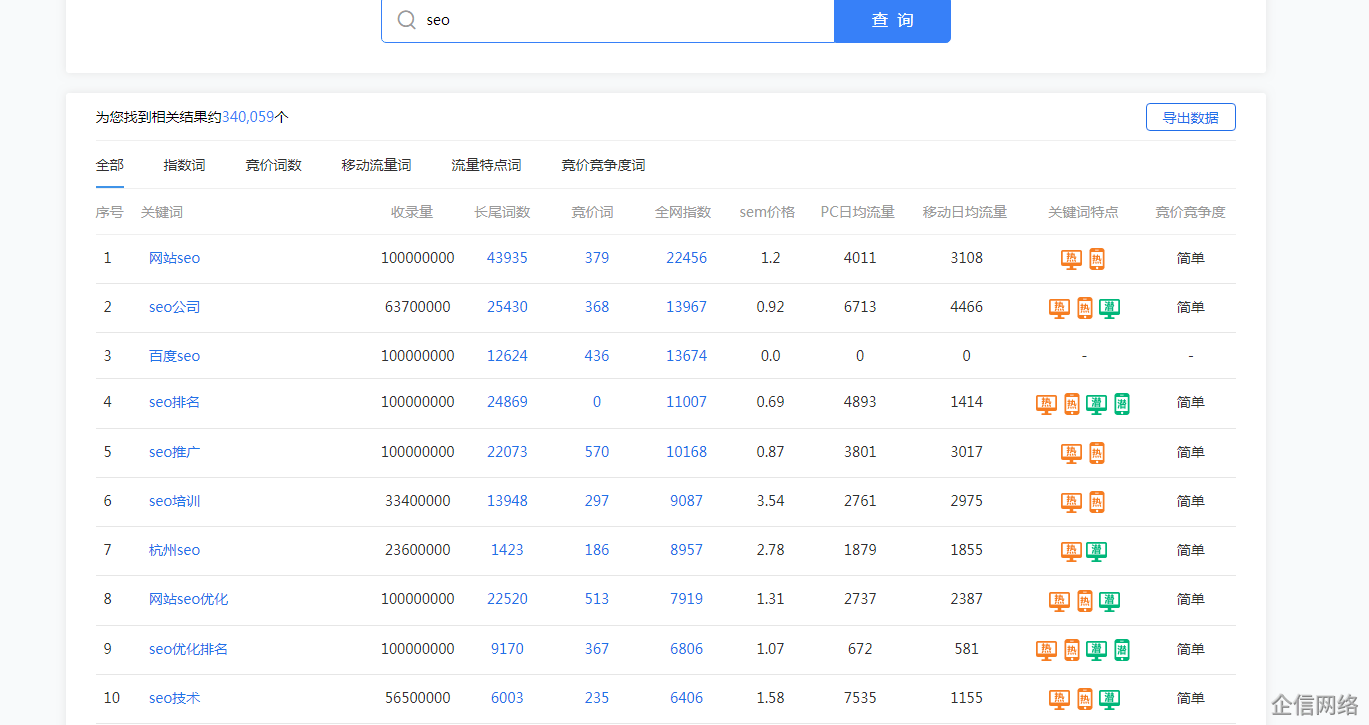Click the green PC potential icon for seo优化排名

[1096, 650]
